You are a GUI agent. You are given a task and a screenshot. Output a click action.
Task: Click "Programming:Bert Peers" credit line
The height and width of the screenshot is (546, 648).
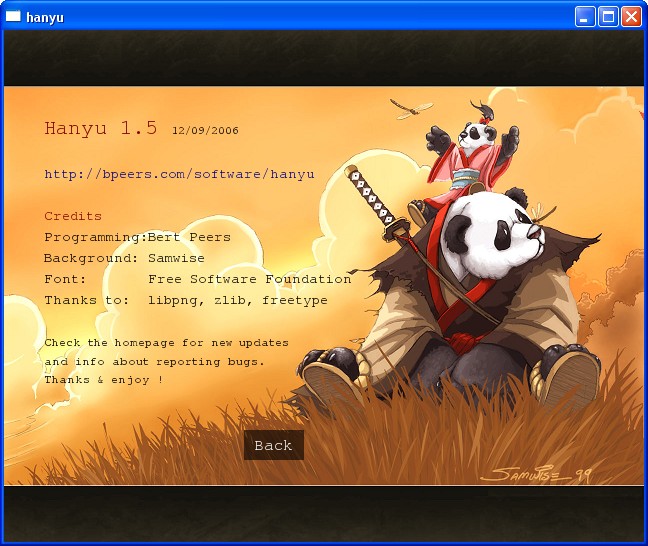point(137,237)
